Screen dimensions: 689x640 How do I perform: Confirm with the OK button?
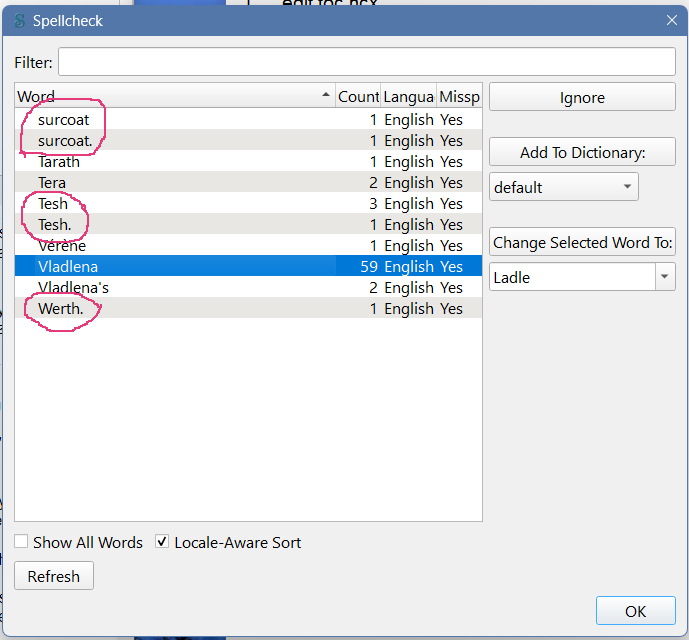click(x=635, y=611)
